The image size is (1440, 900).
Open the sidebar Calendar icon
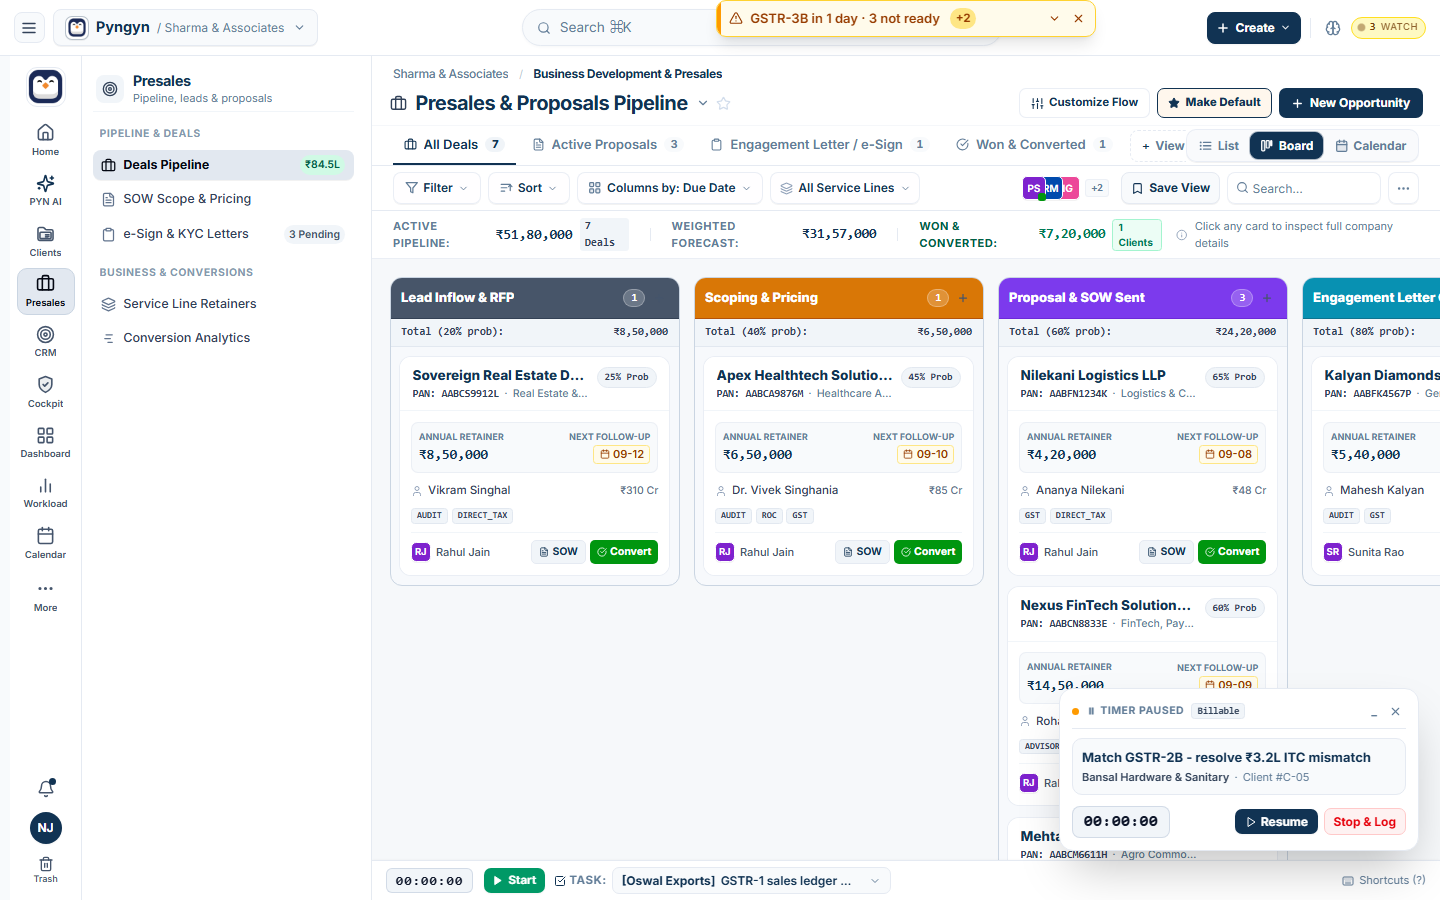pos(45,543)
